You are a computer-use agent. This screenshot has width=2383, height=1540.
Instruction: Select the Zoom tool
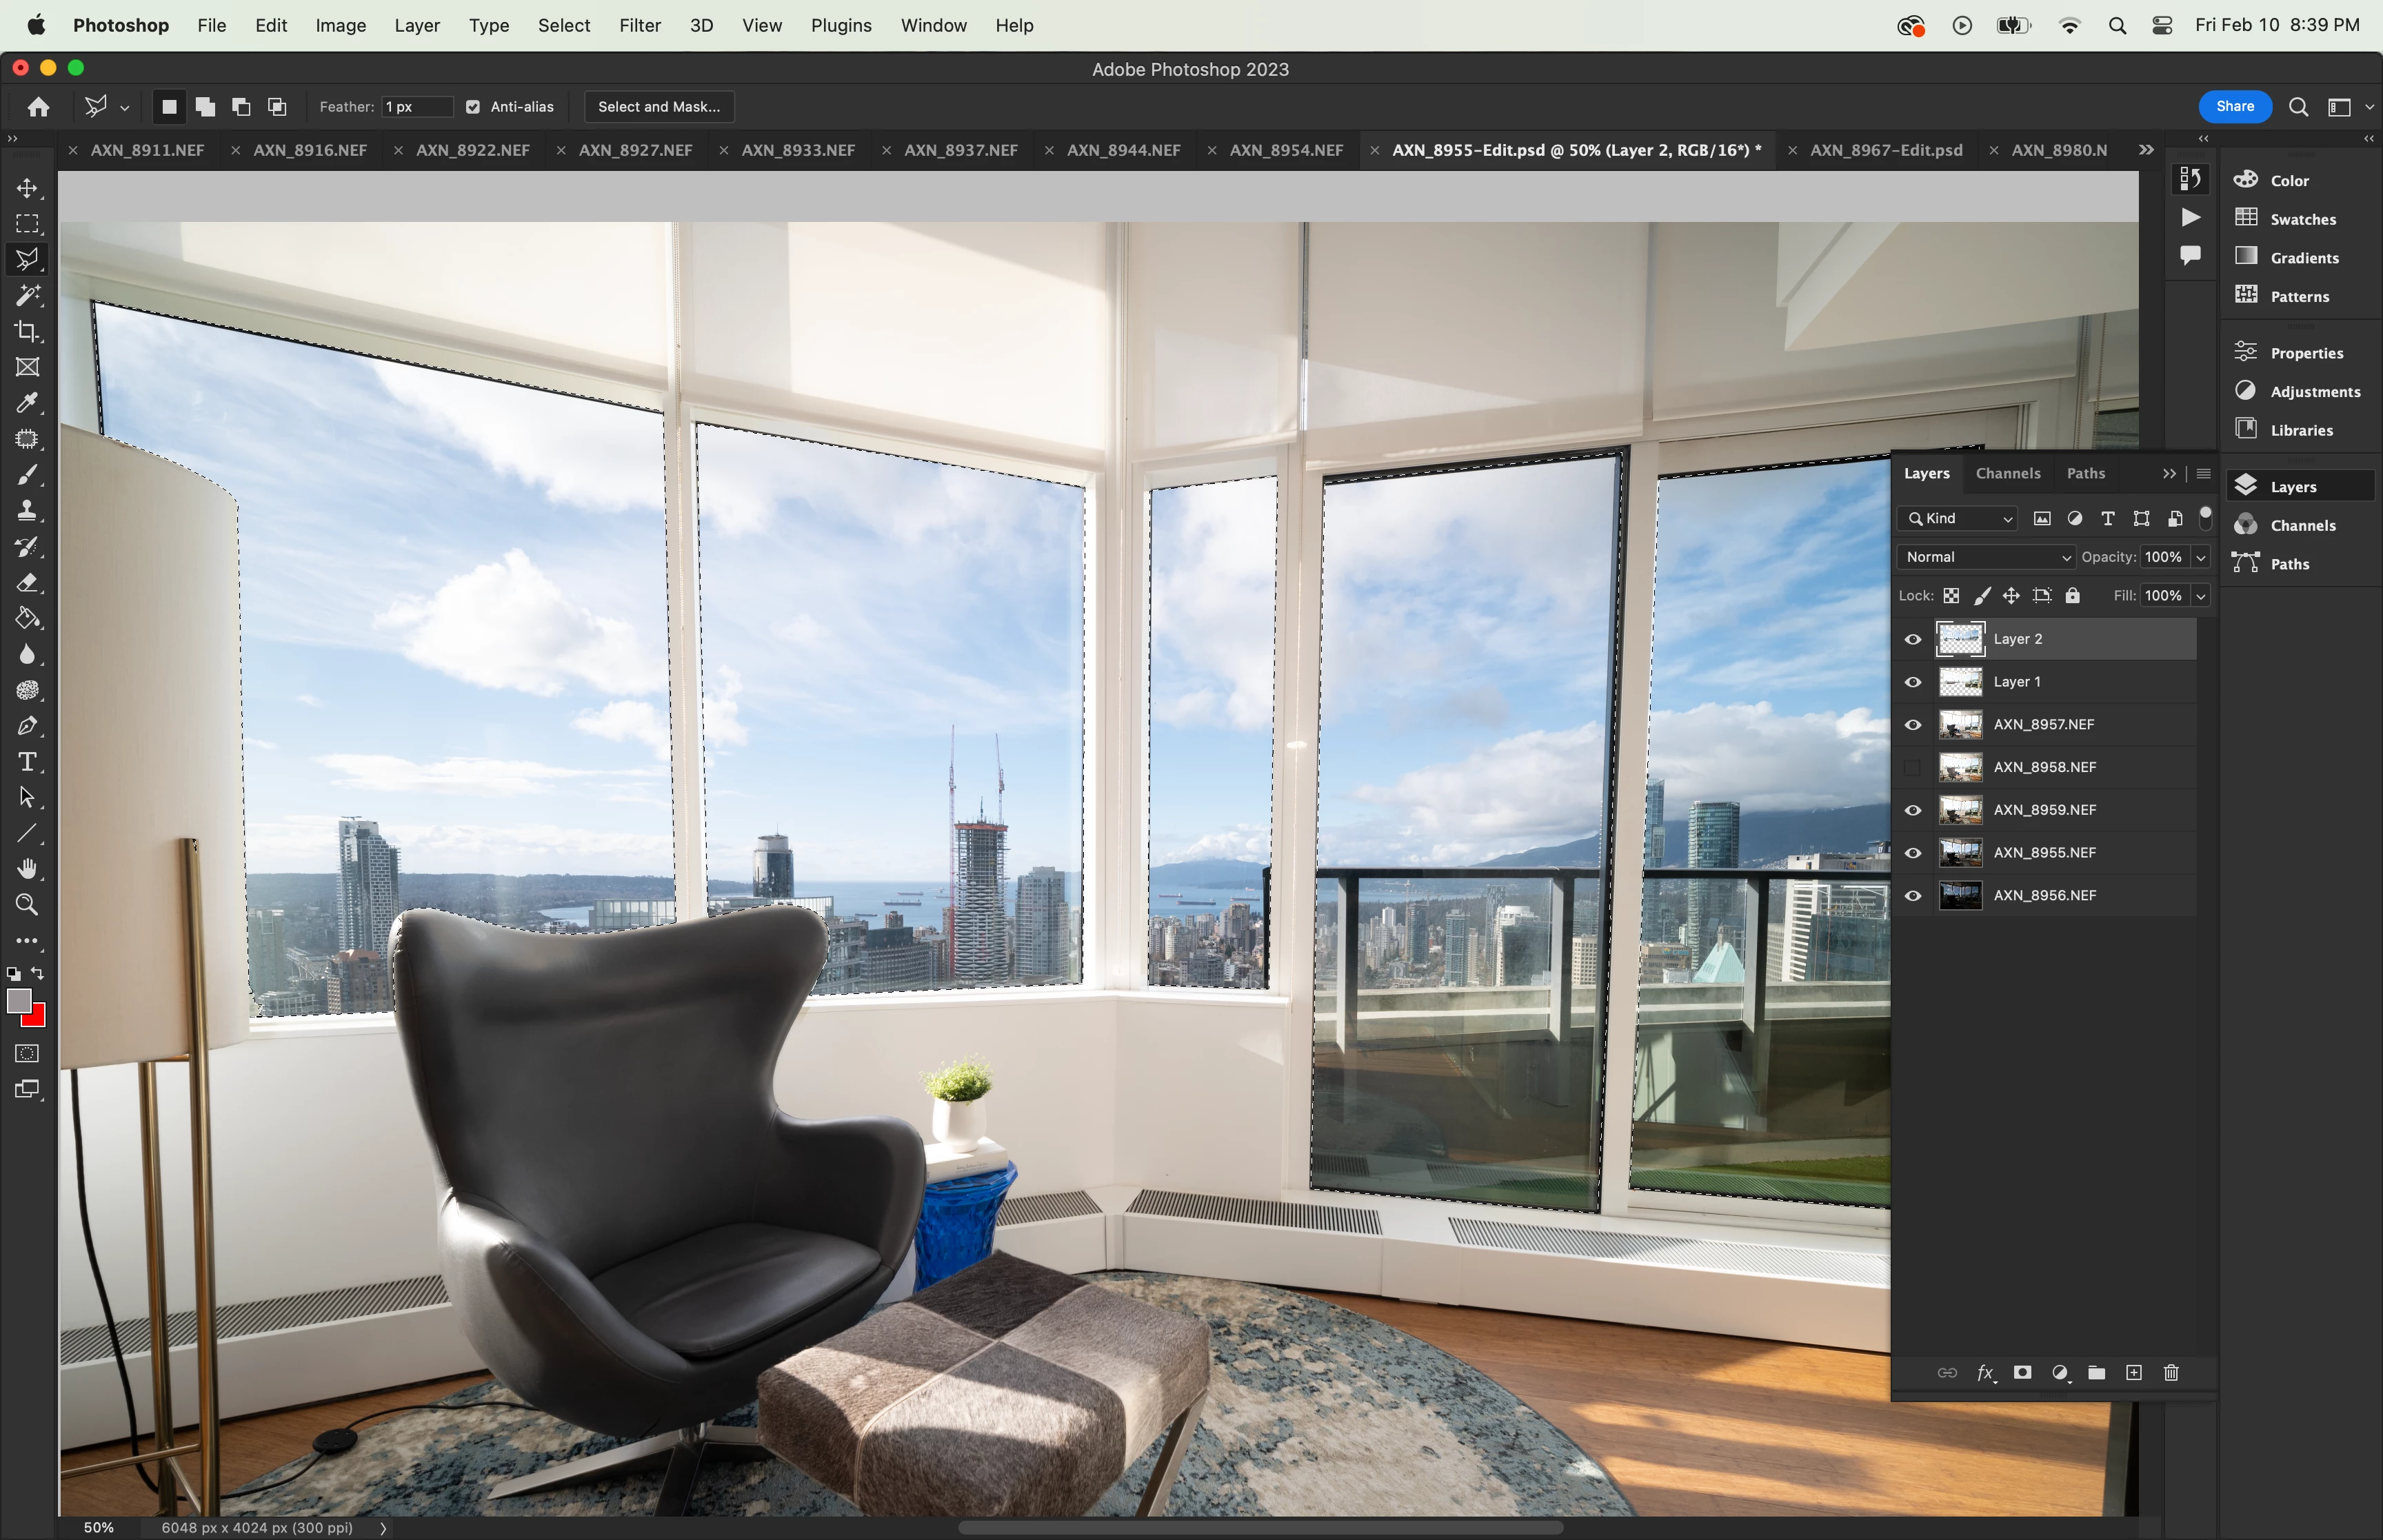pos(27,905)
